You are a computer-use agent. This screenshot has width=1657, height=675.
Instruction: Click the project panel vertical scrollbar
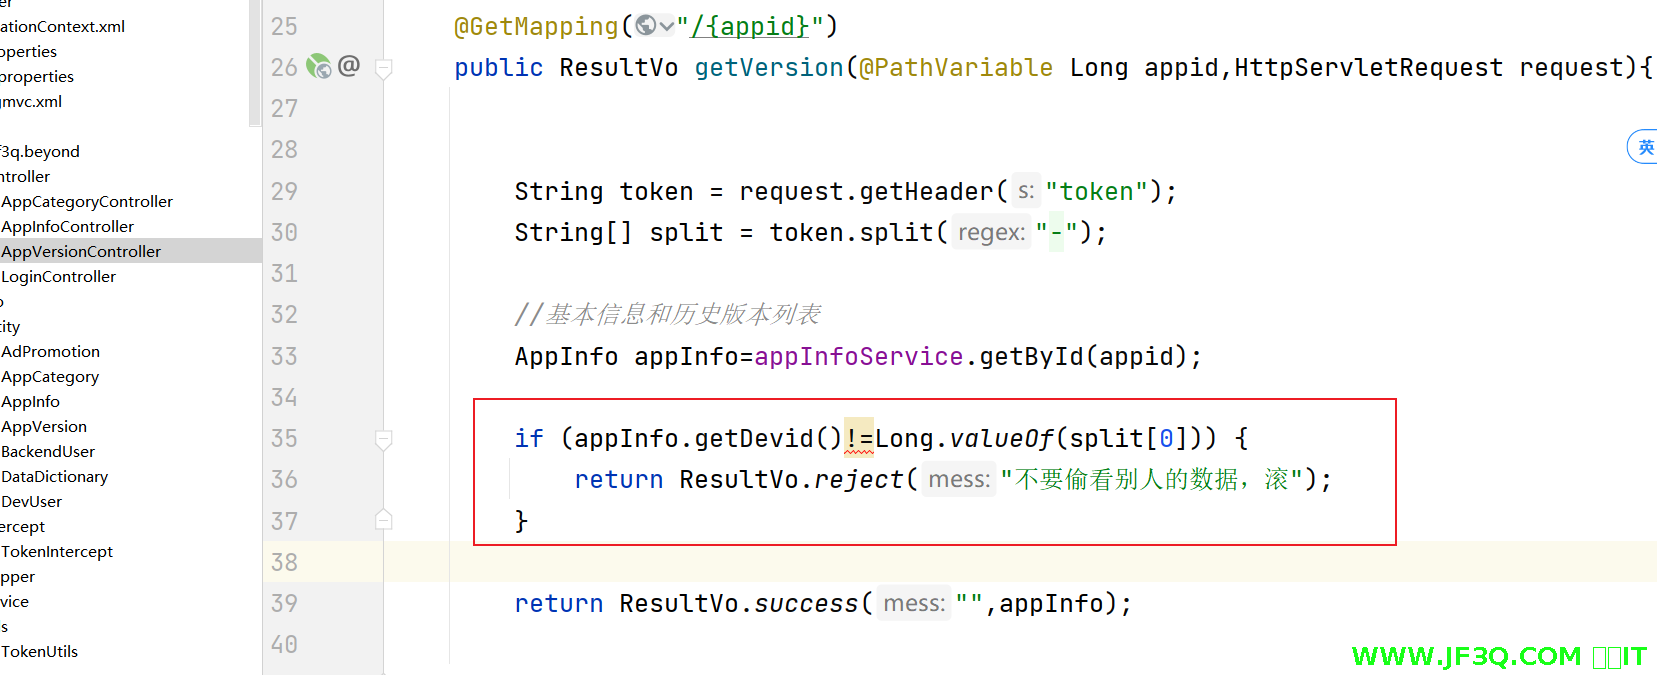[x=254, y=60]
